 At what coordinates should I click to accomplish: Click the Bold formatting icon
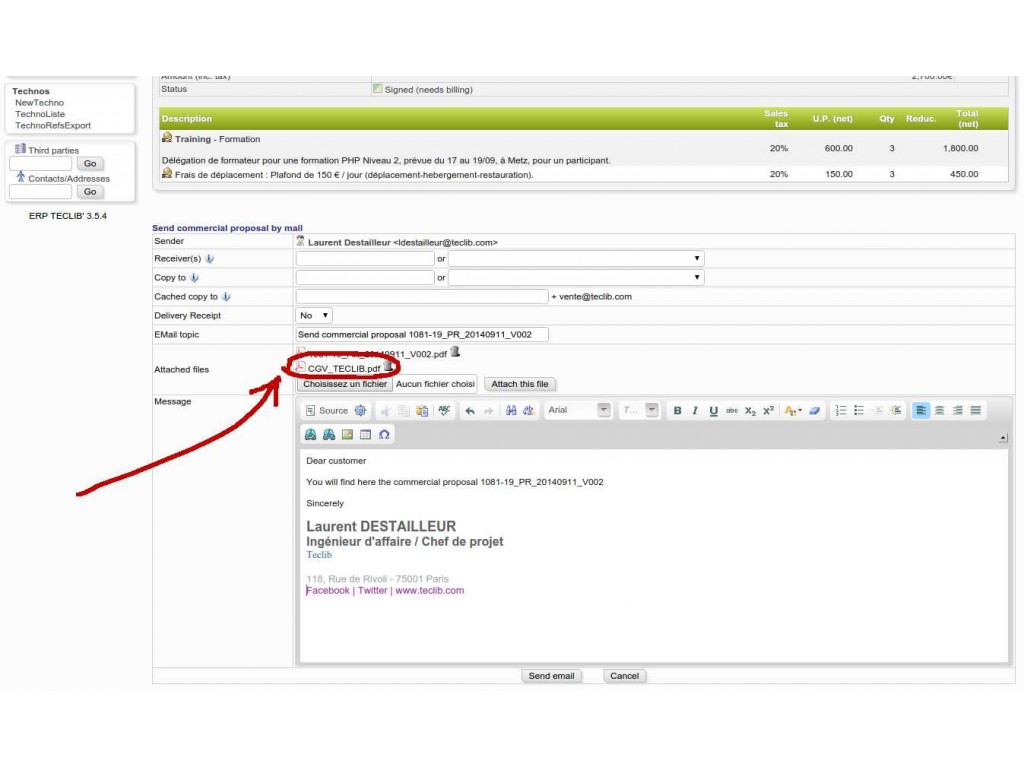coord(677,411)
